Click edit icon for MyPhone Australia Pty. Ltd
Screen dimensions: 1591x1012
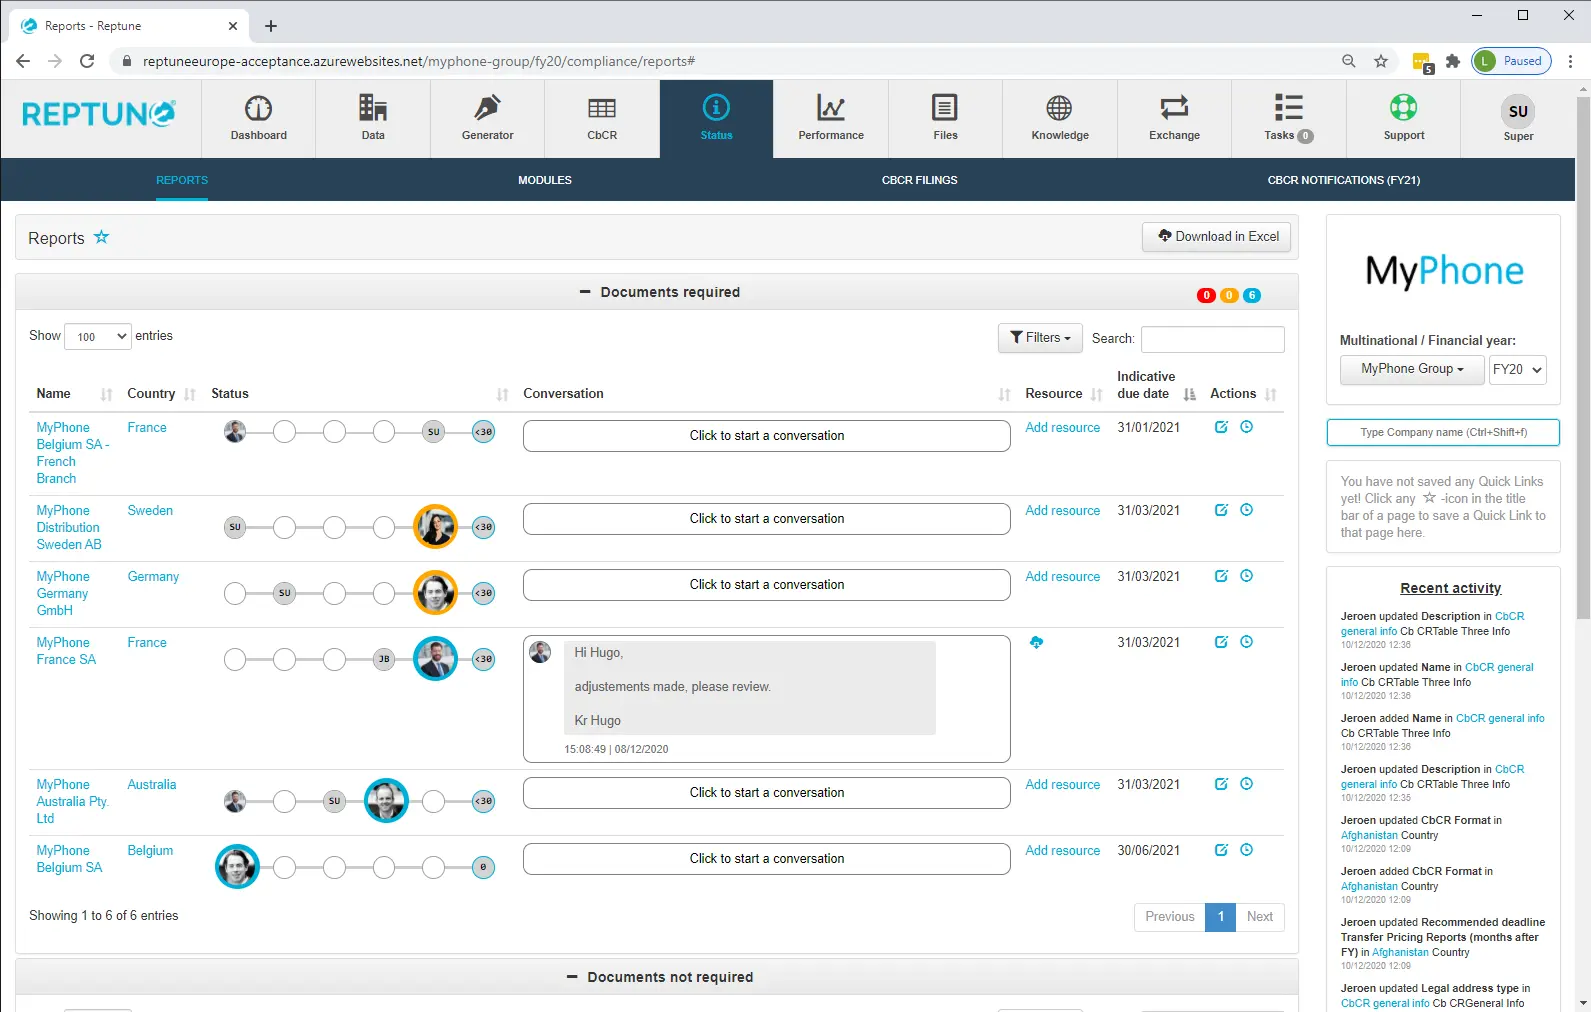[1221, 784]
